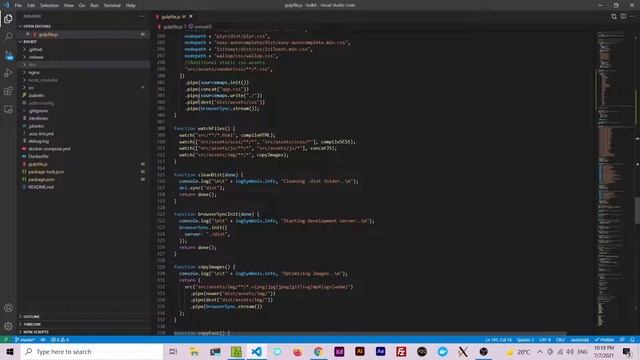Click Prettier in status bar
Viewport: 640px width, 360px height.
coord(604,340)
